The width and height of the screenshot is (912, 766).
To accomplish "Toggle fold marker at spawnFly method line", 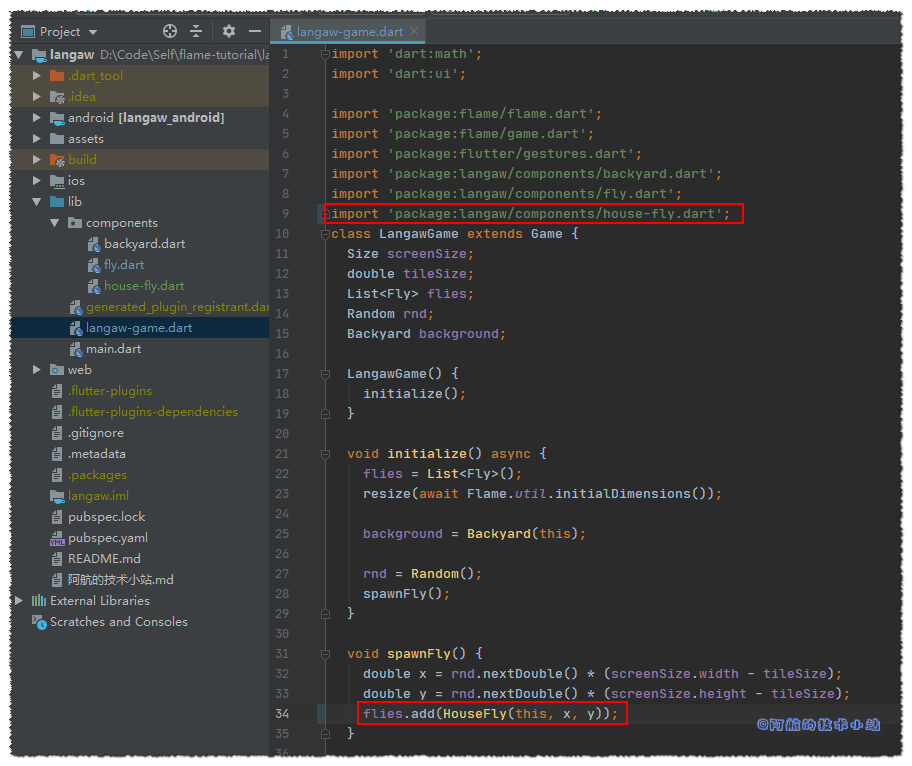I will tap(324, 654).
